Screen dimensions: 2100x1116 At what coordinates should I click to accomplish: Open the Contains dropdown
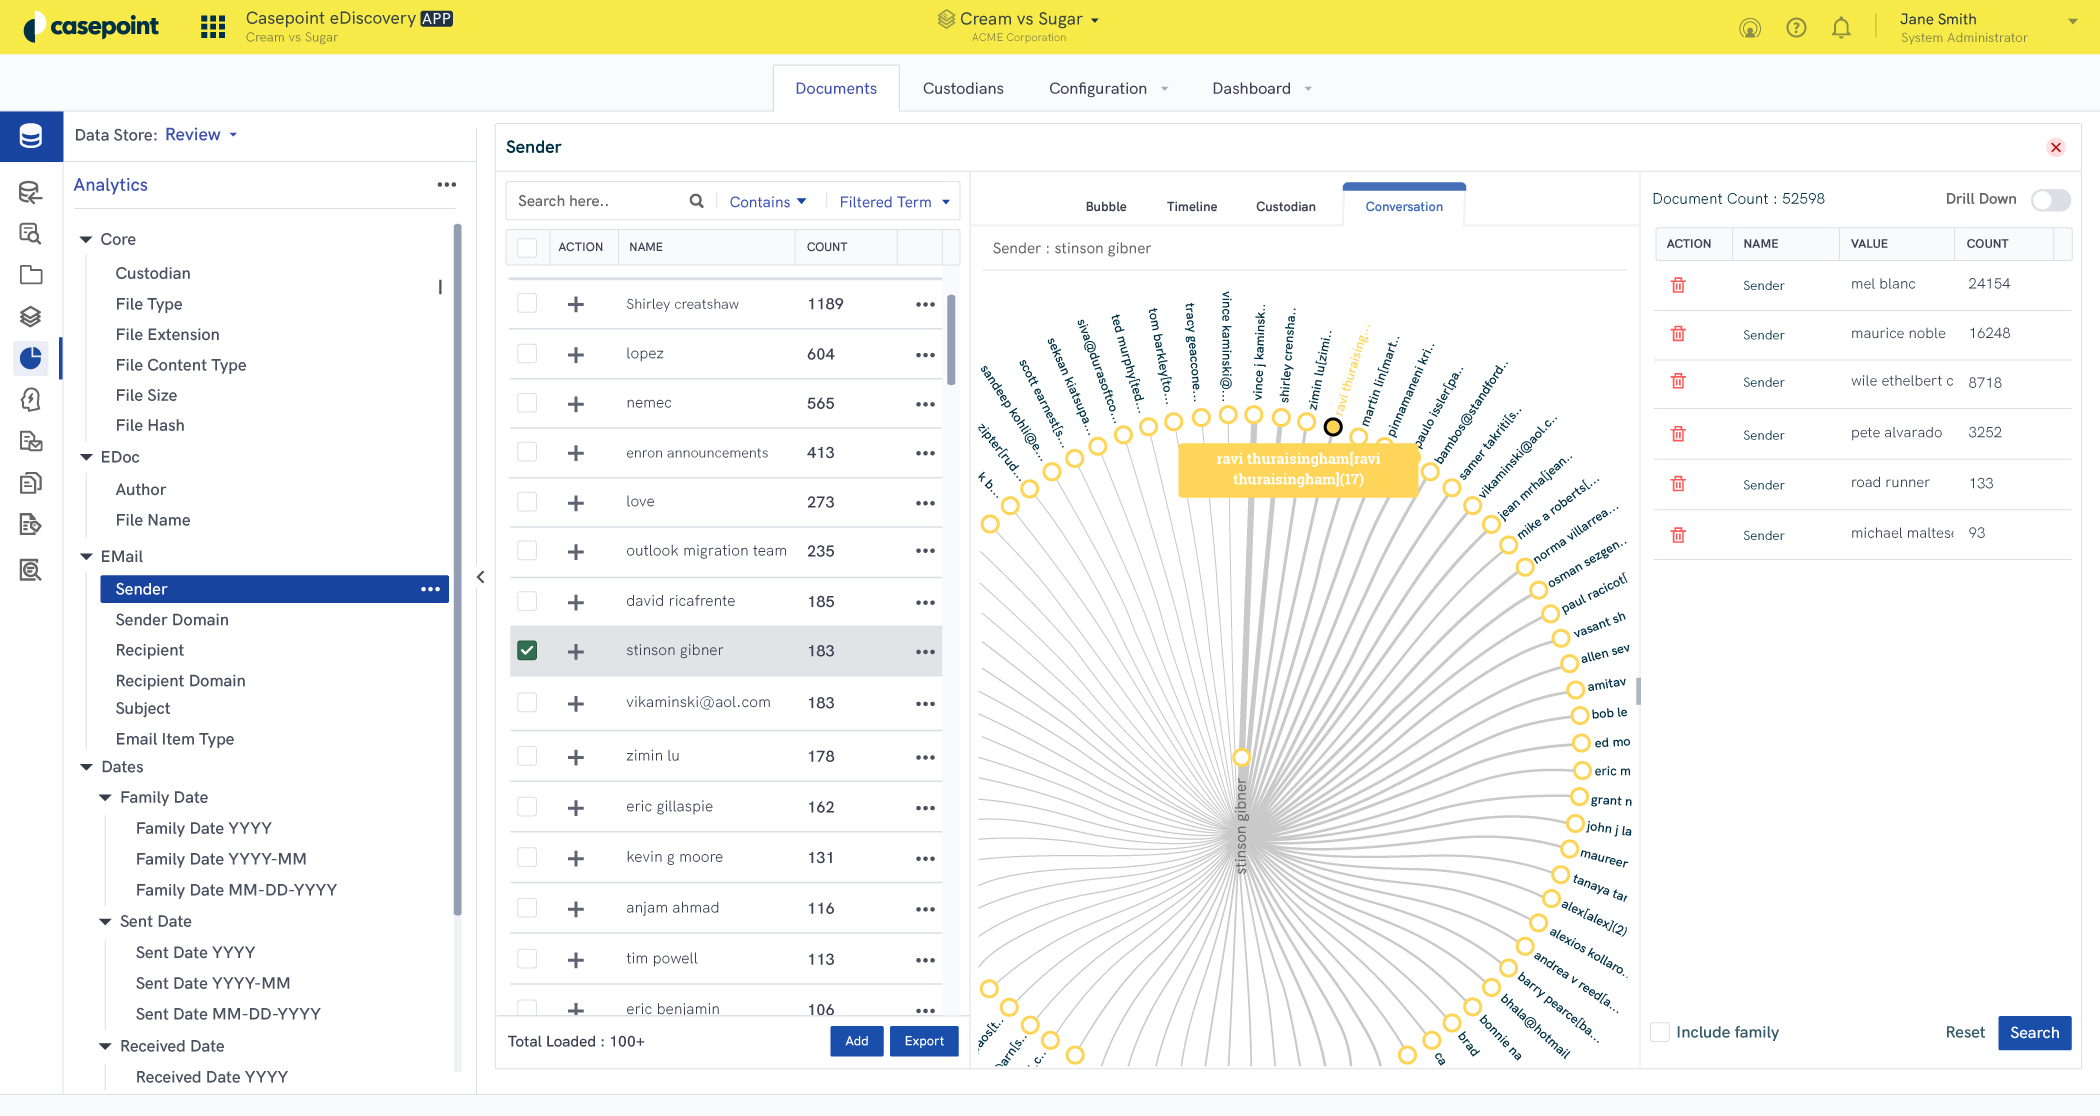pyautogui.click(x=767, y=202)
